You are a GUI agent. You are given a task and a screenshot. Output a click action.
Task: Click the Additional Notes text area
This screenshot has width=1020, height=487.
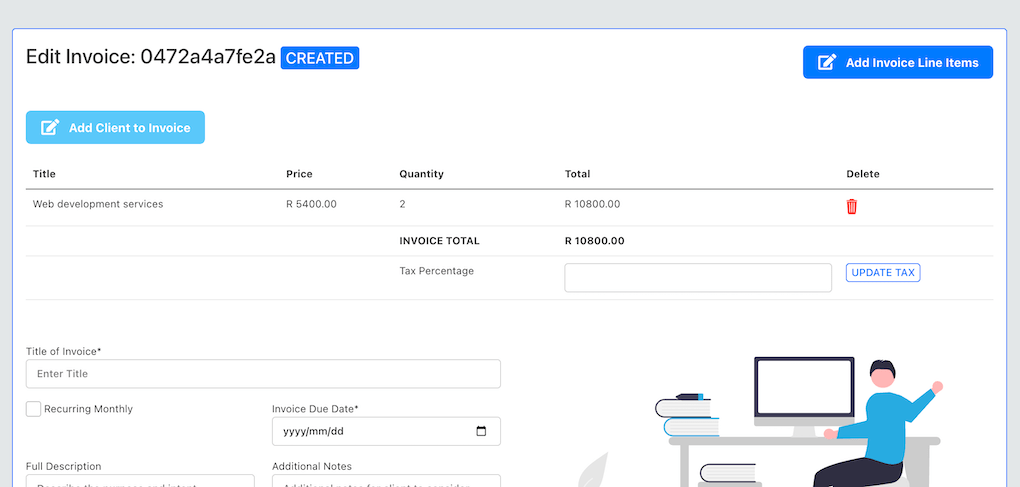point(386,481)
